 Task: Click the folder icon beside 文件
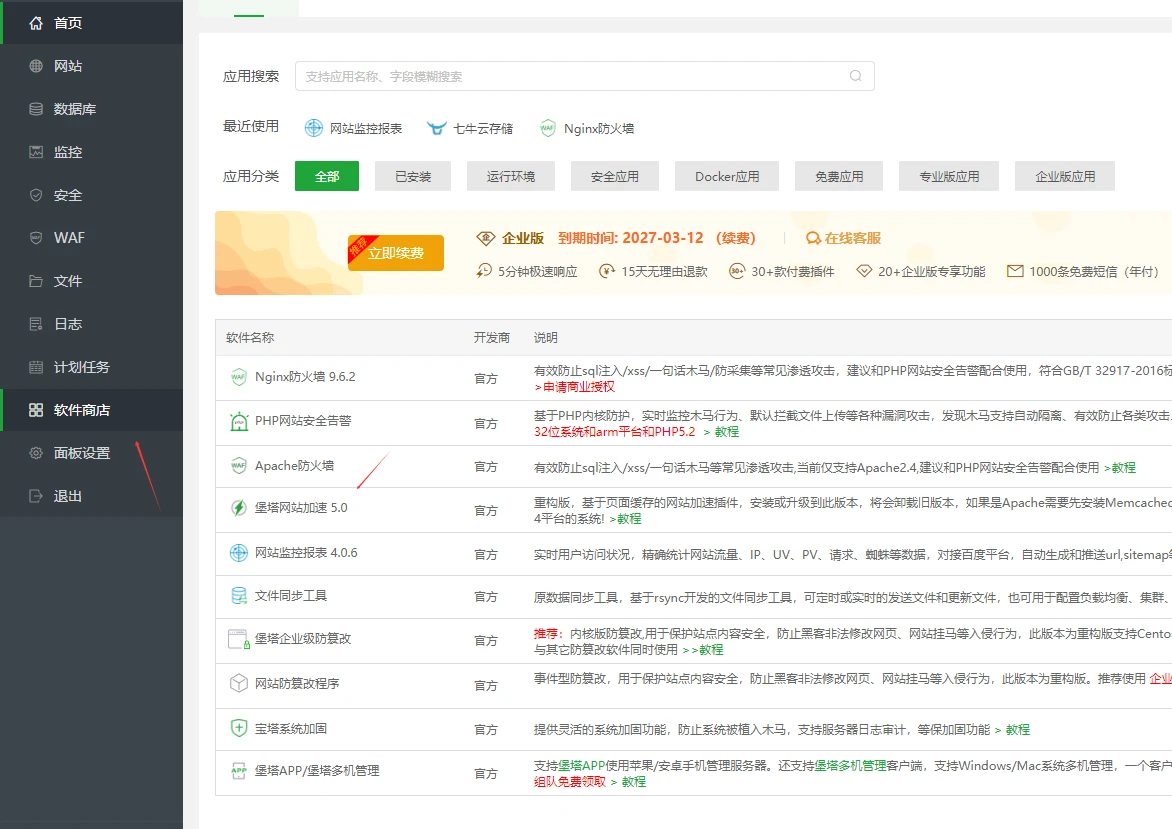35,281
